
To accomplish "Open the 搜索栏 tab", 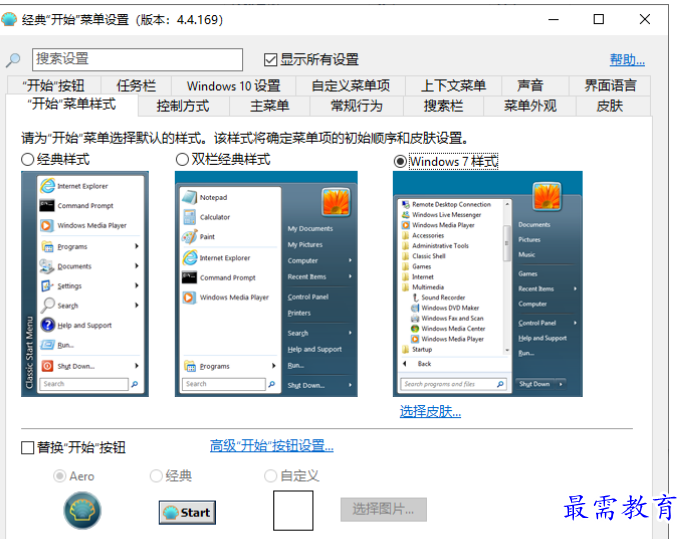I will [443, 106].
